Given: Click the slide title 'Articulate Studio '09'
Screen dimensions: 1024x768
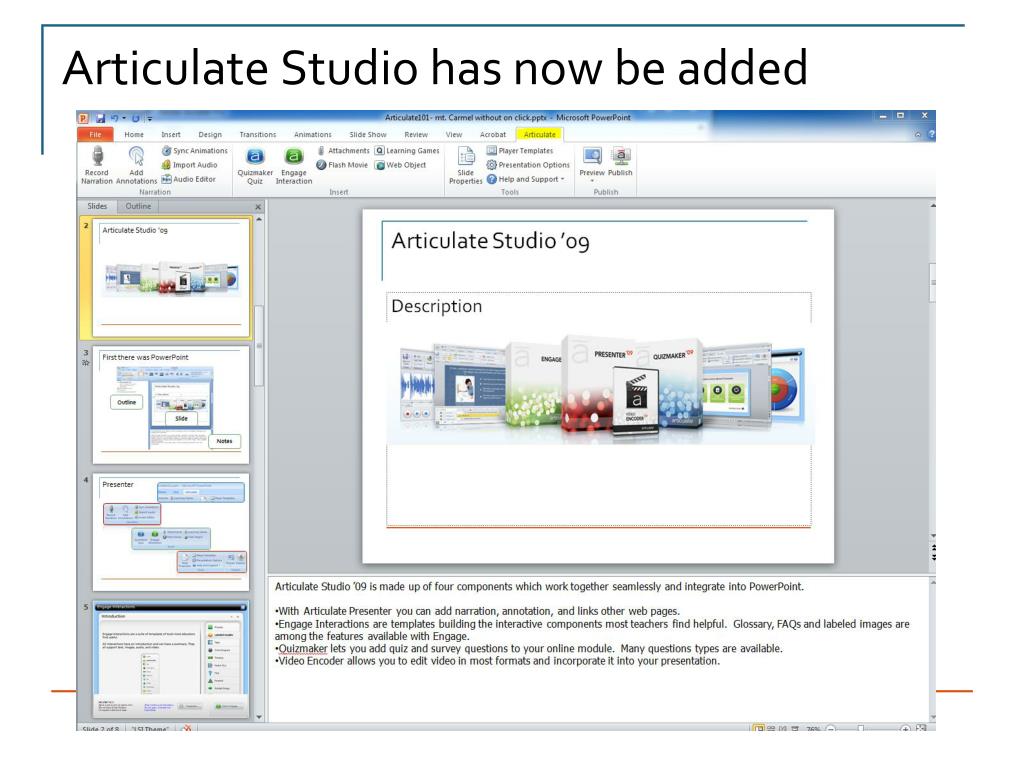Looking at the screenshot, I should (x=490, y=241).
